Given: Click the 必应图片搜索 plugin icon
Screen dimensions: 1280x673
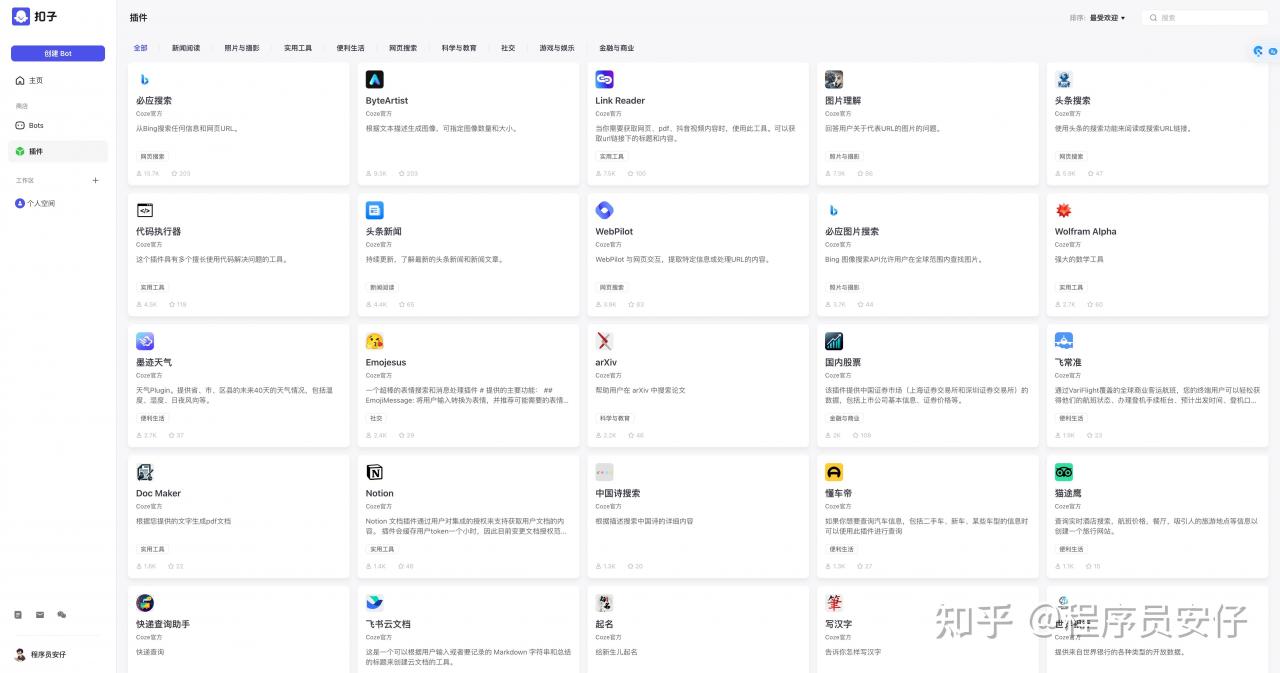Looking at the screenshot, I should (834, 210).
